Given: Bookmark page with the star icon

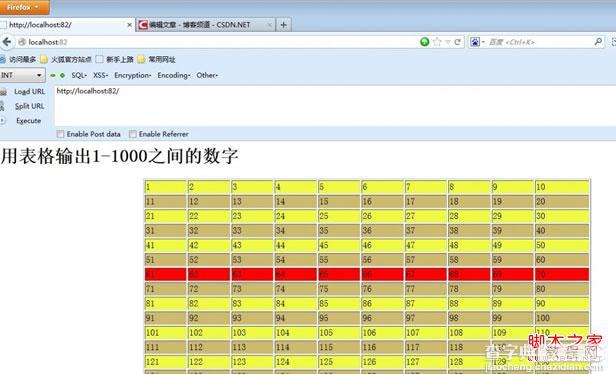Looking at the screenshot, I should click(x=437, y=42).
